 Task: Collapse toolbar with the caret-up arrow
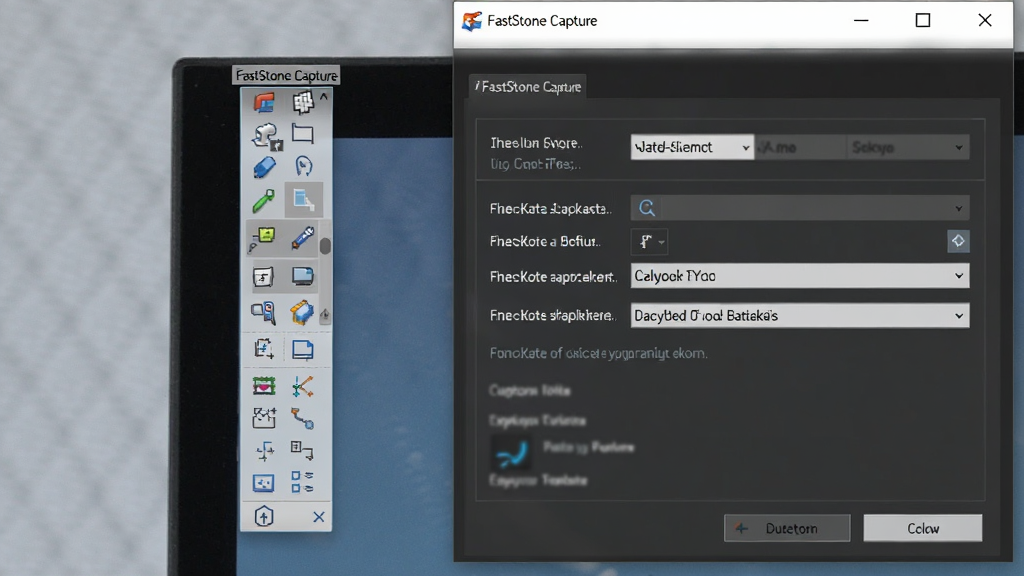324,96
